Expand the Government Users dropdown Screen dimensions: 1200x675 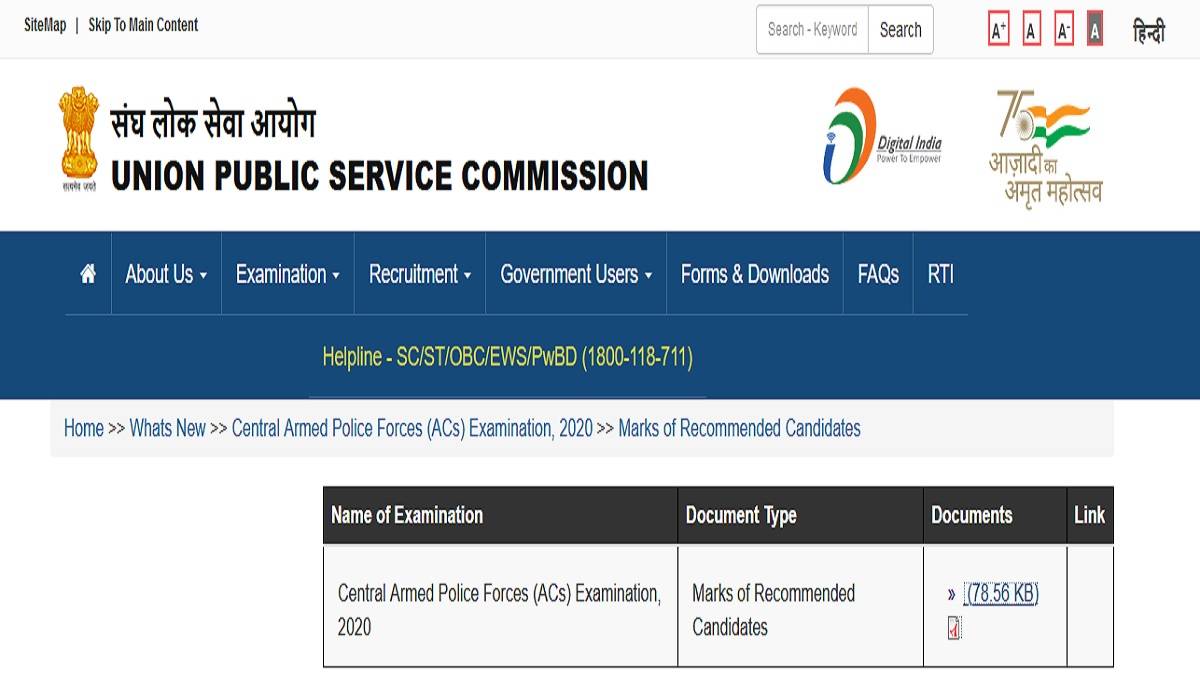(x=575, y=273)
